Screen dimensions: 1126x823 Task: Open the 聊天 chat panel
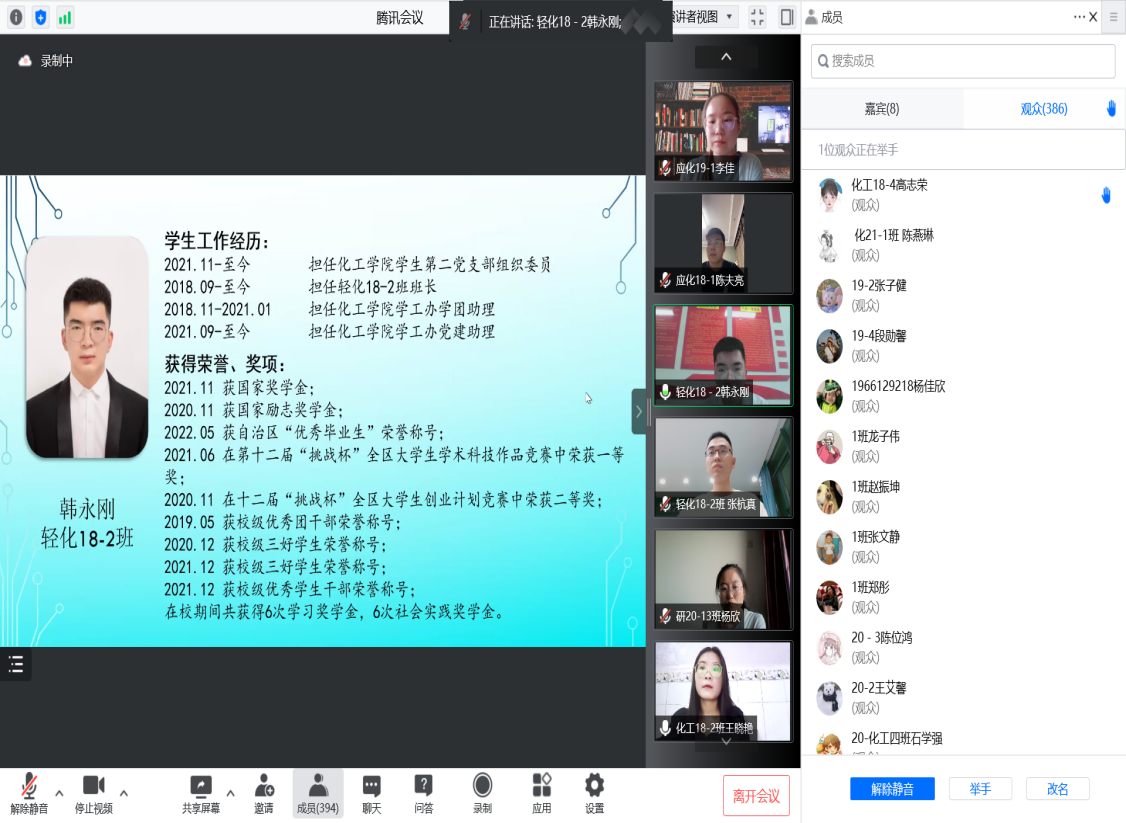click(371, 793)
